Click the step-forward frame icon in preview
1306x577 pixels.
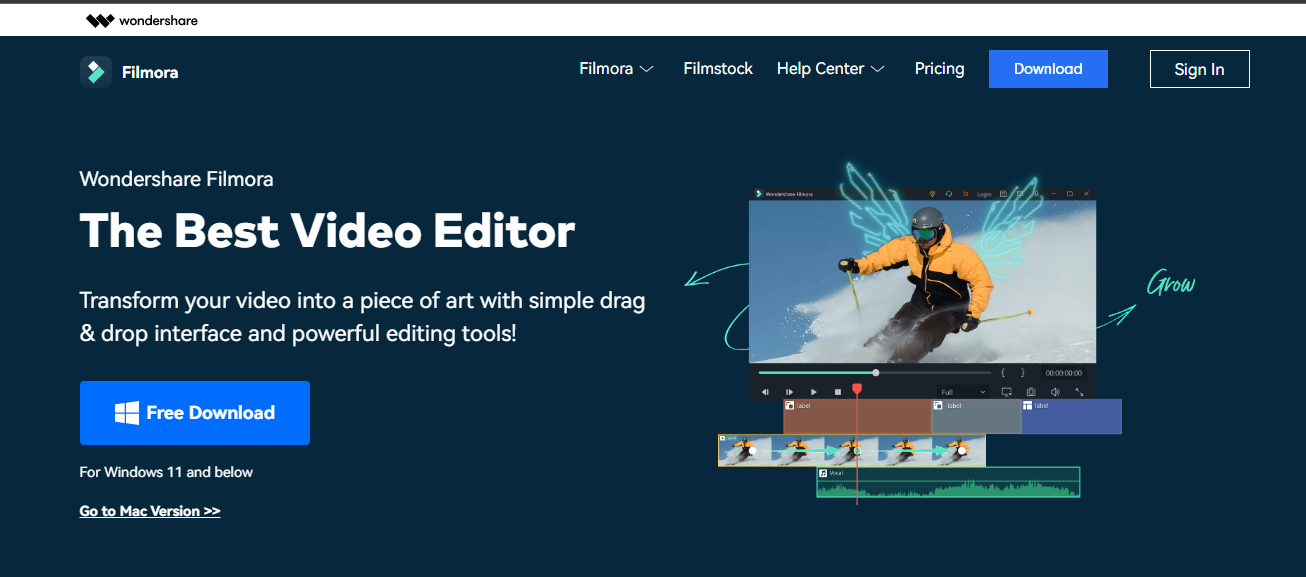(789, 392)
